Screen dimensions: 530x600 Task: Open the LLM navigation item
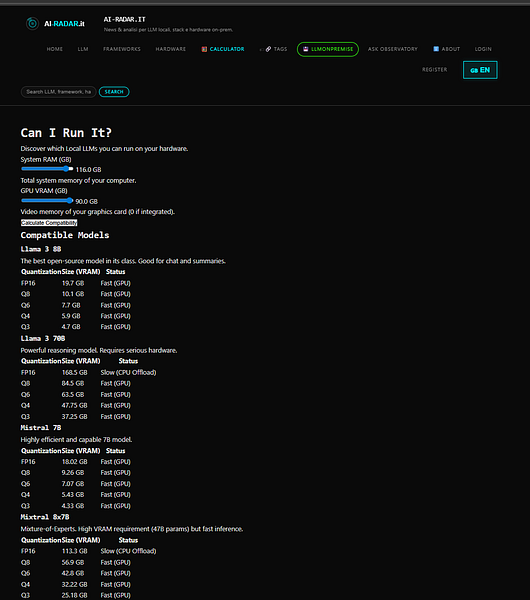click(x=83, y=49)
